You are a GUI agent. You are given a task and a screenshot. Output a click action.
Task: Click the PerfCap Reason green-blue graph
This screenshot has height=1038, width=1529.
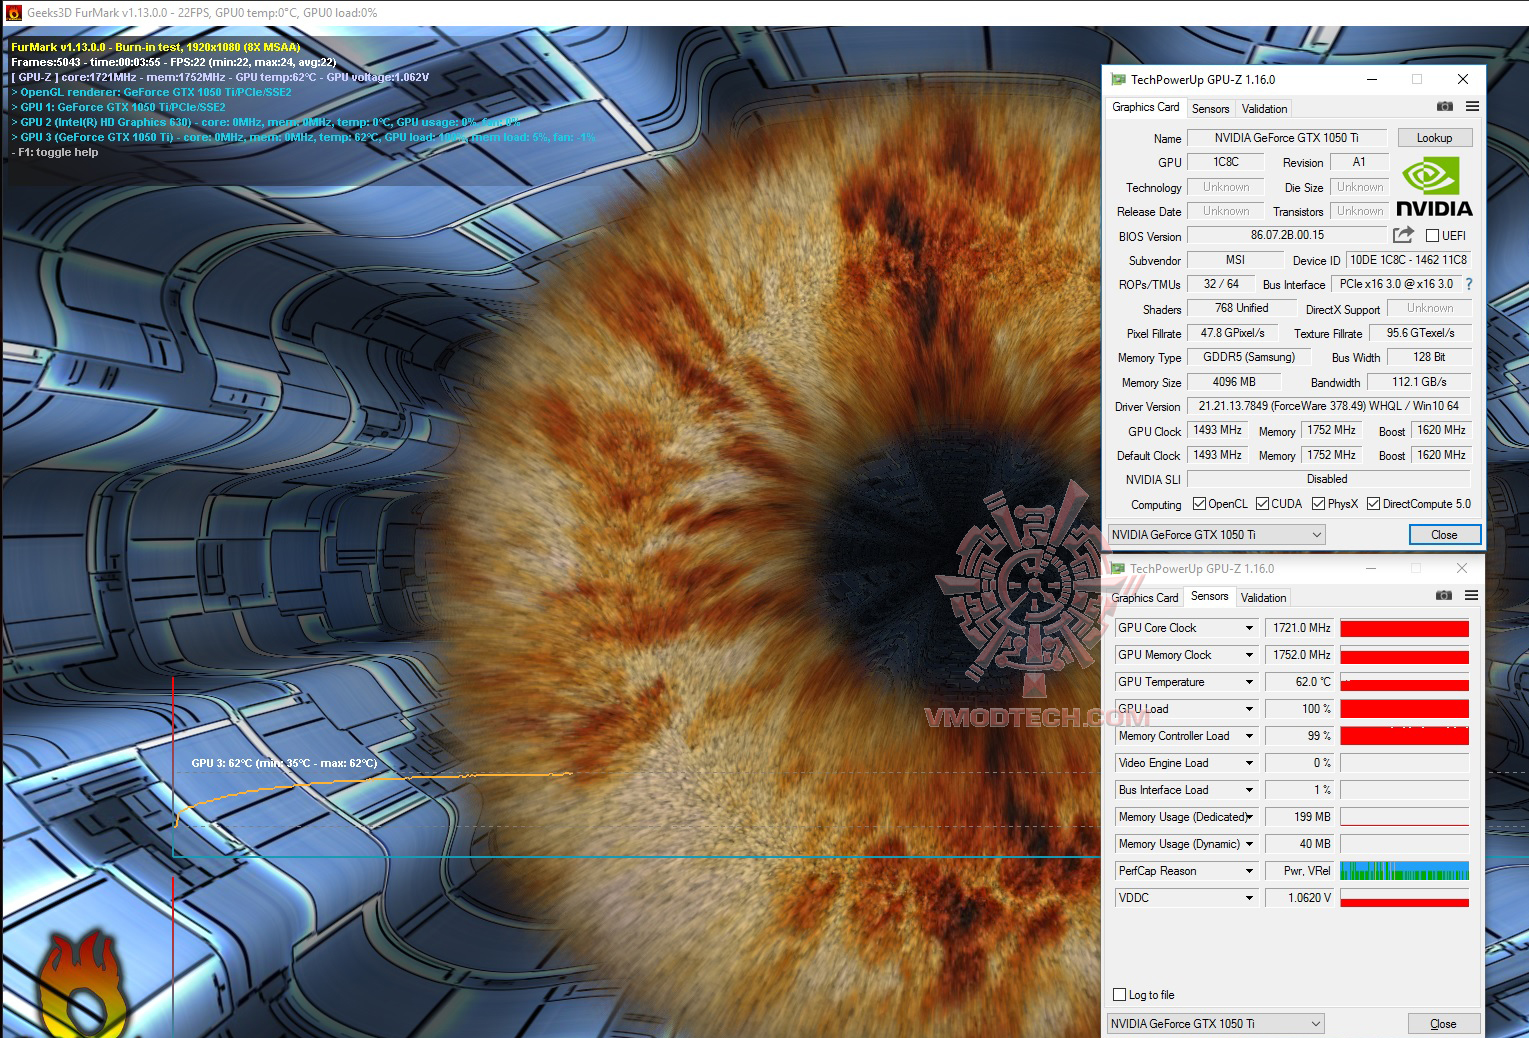[1405, 871]
